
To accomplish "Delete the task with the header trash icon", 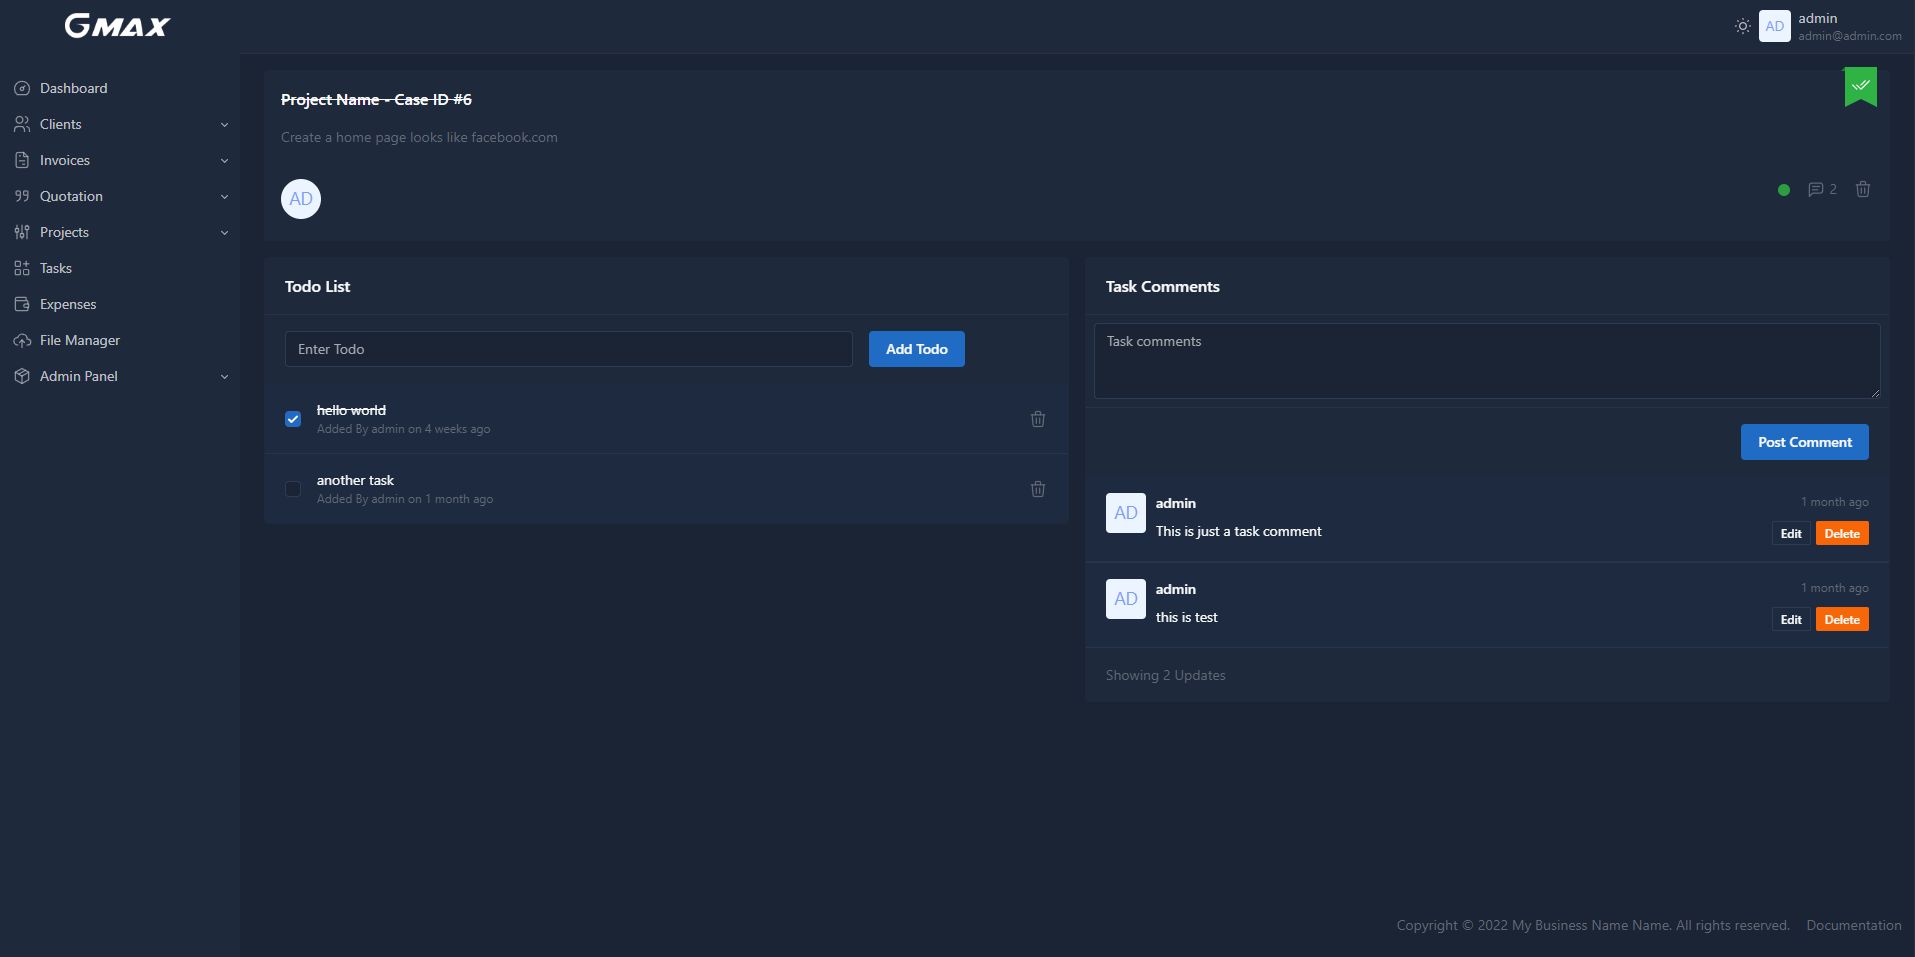I will [1863, 189].
